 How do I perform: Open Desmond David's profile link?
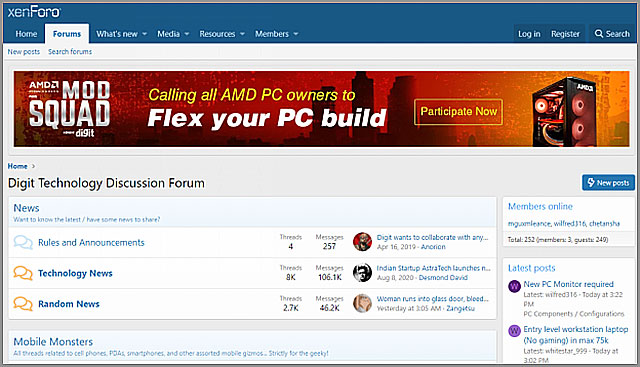point(443,278)
